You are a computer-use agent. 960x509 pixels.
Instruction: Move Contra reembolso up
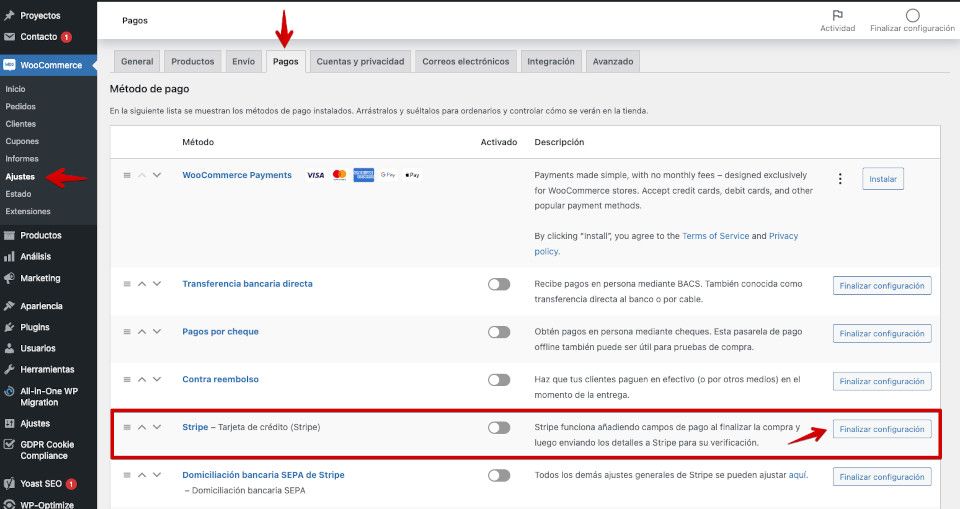point(141,380)
